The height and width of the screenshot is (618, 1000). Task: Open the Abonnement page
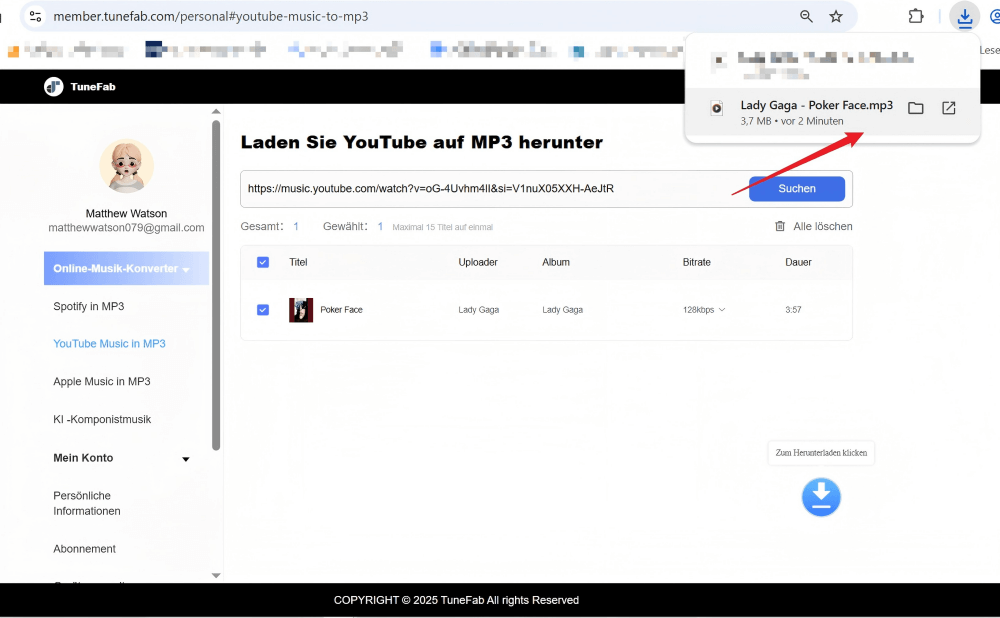(x=84, y=548)
